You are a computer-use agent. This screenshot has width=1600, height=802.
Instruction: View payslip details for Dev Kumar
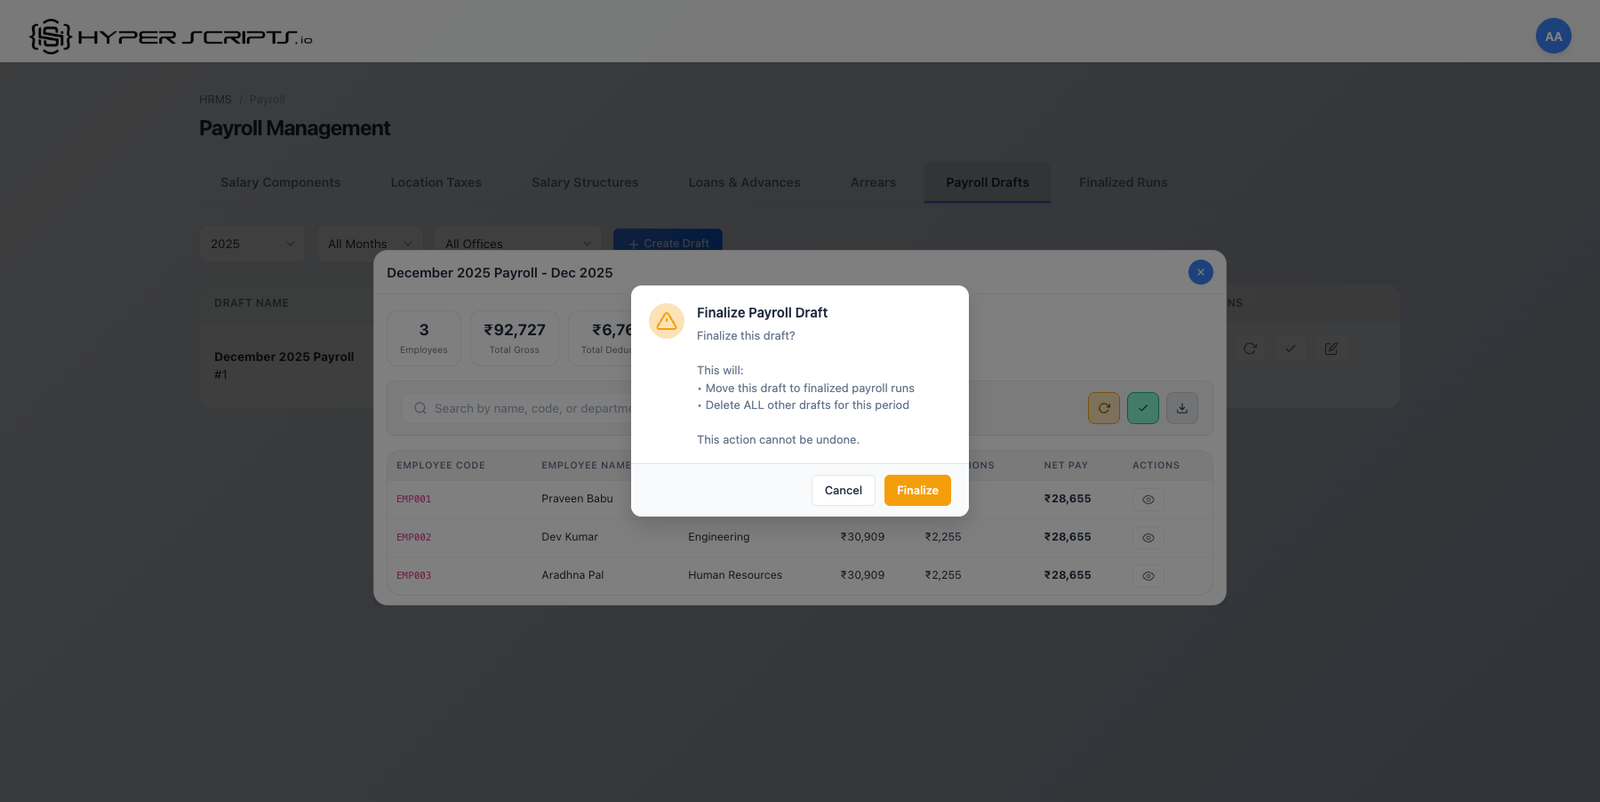(1148, 538)
